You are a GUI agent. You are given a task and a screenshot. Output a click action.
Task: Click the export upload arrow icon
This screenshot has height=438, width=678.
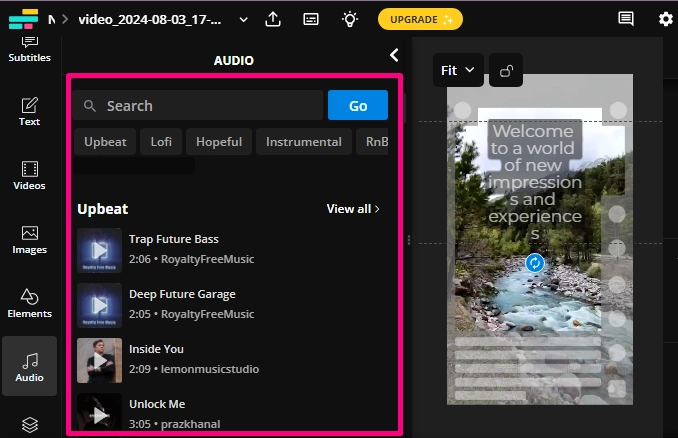coord(273,19)
